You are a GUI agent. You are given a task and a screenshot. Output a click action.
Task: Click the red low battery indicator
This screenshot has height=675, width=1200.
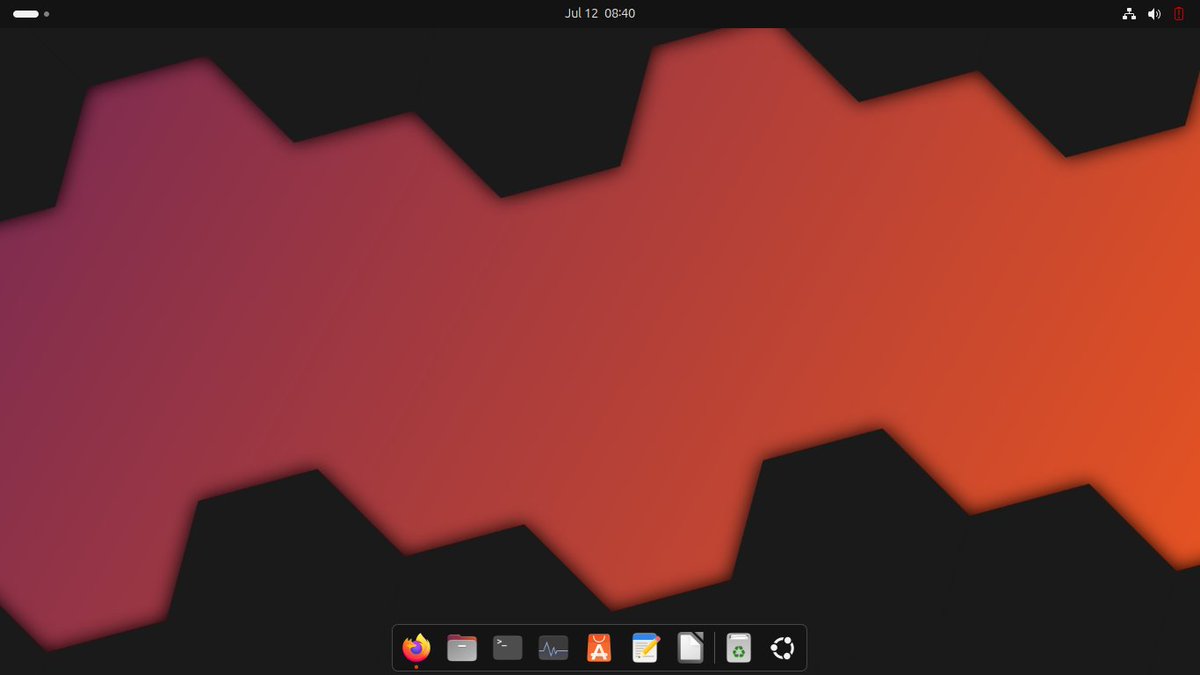(x=1179, y=14)
